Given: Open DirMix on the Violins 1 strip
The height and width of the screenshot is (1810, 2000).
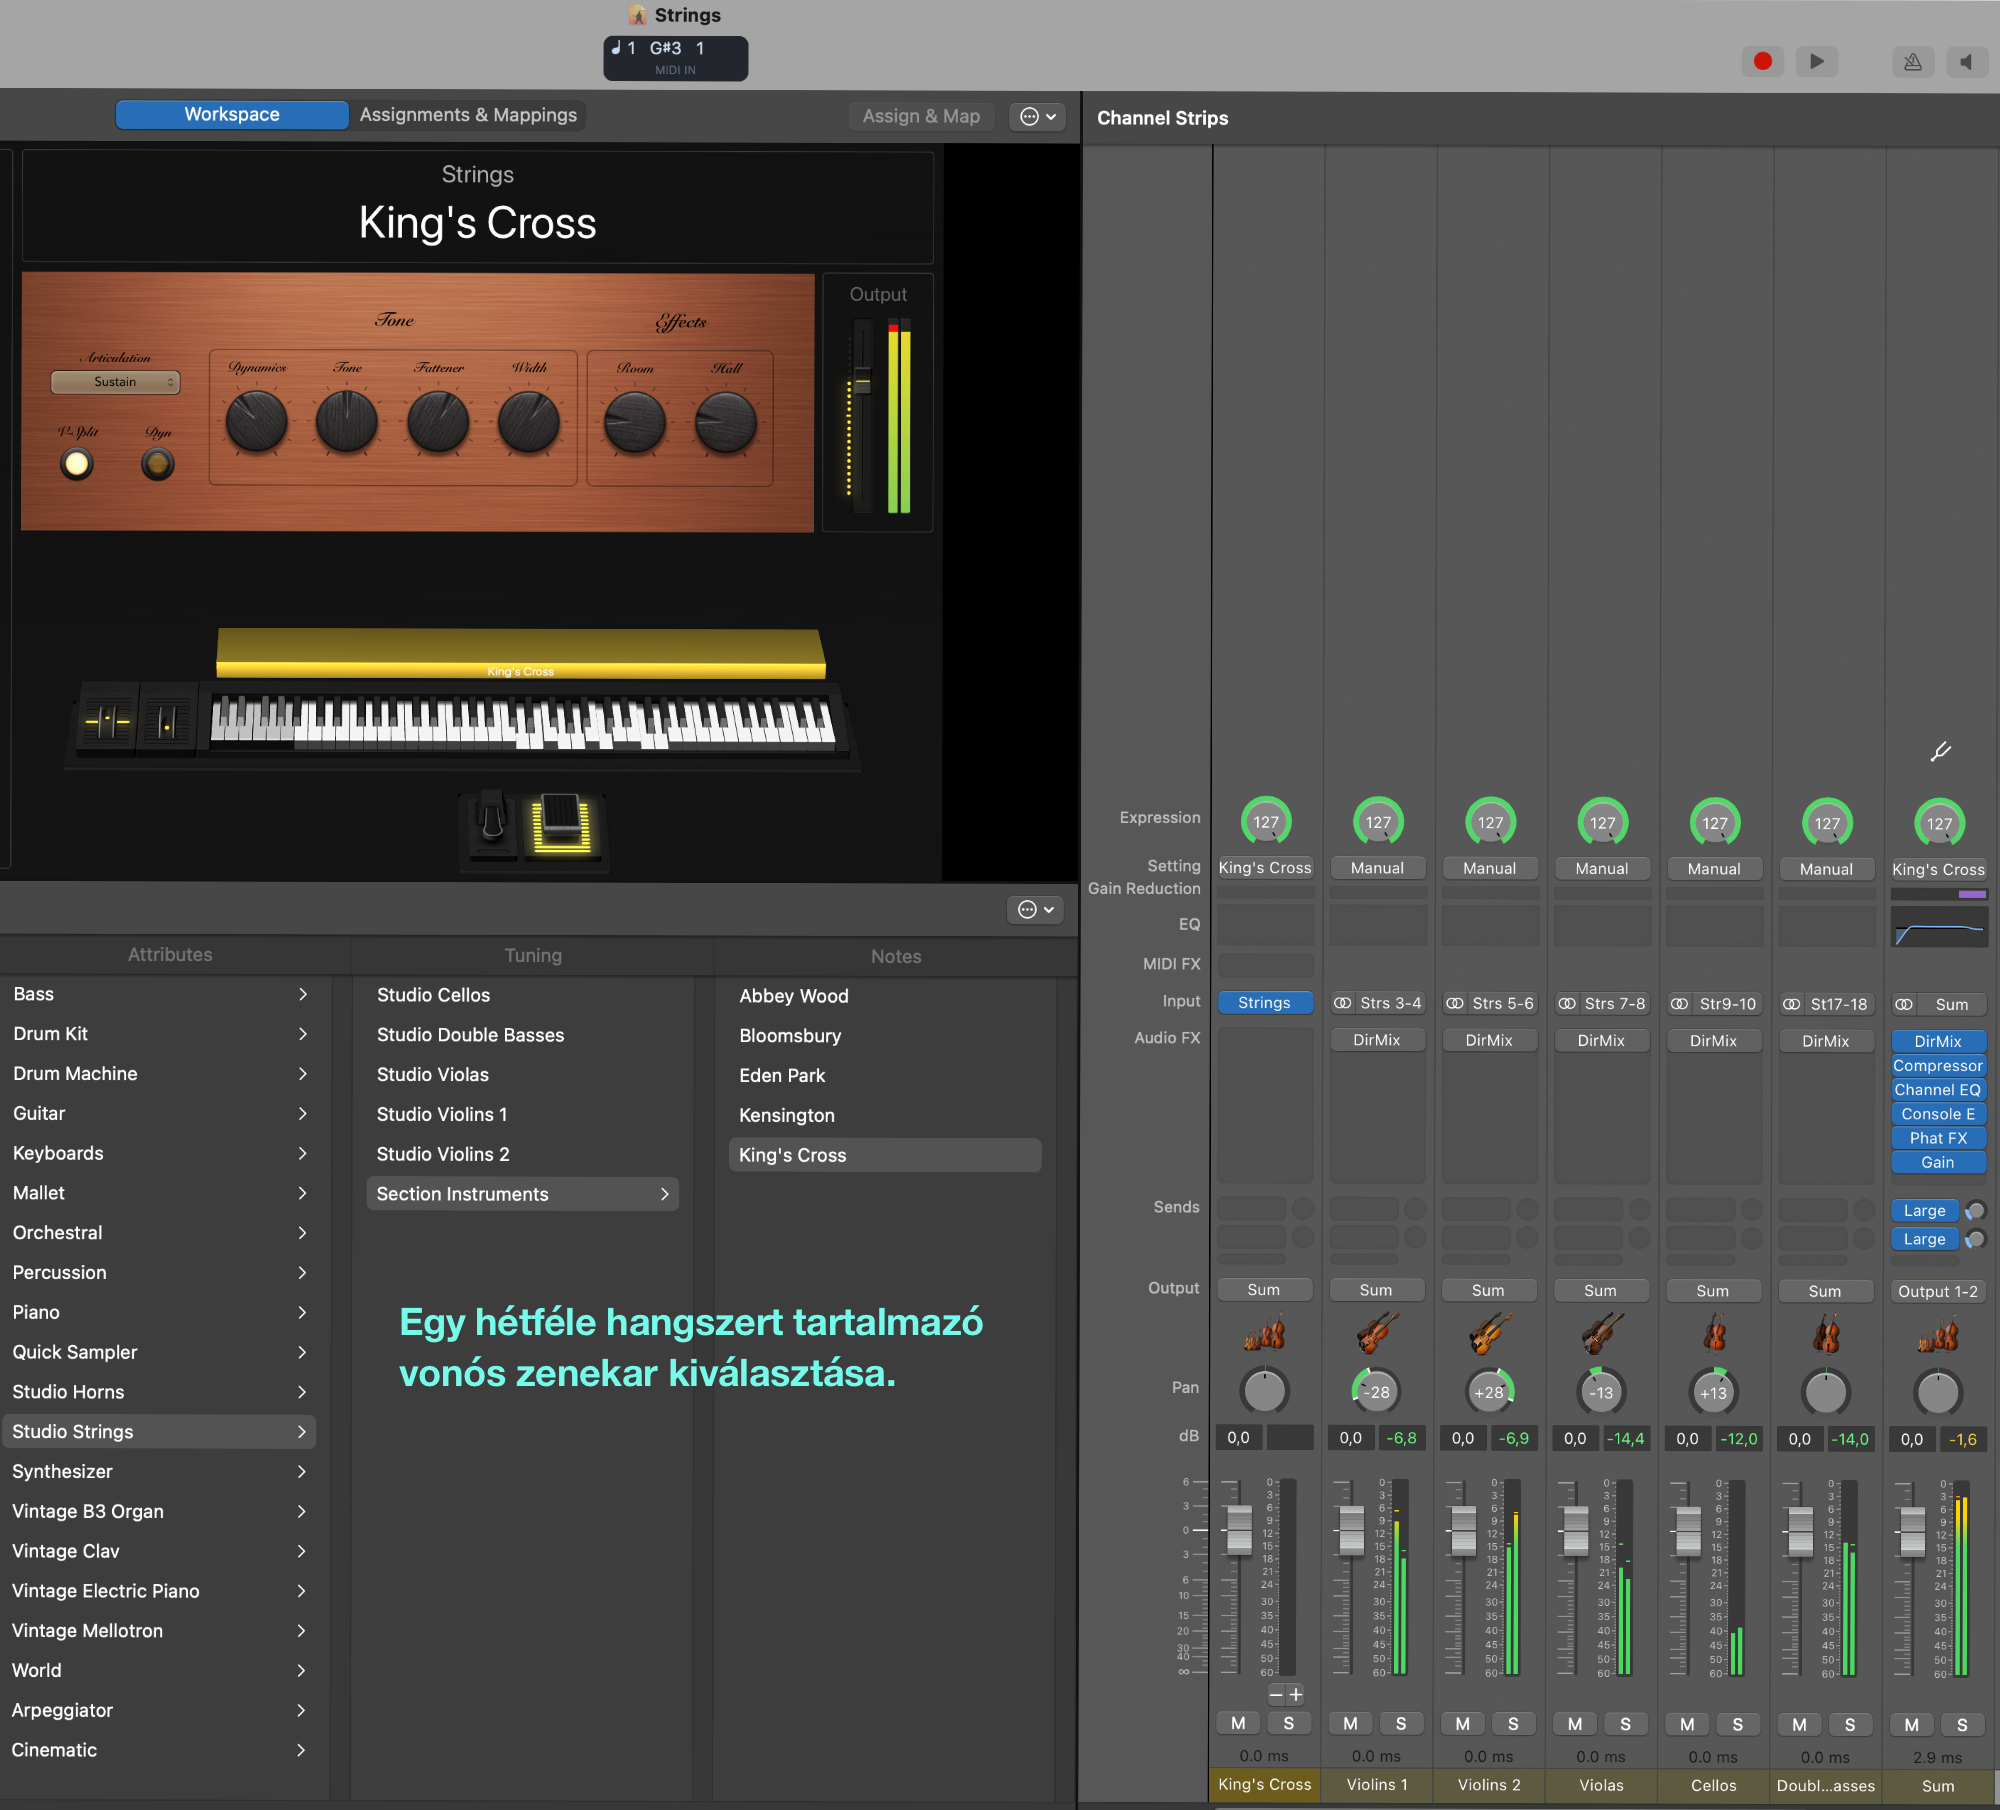Looking at the screenshot, I should (x=1377, y=1040).
